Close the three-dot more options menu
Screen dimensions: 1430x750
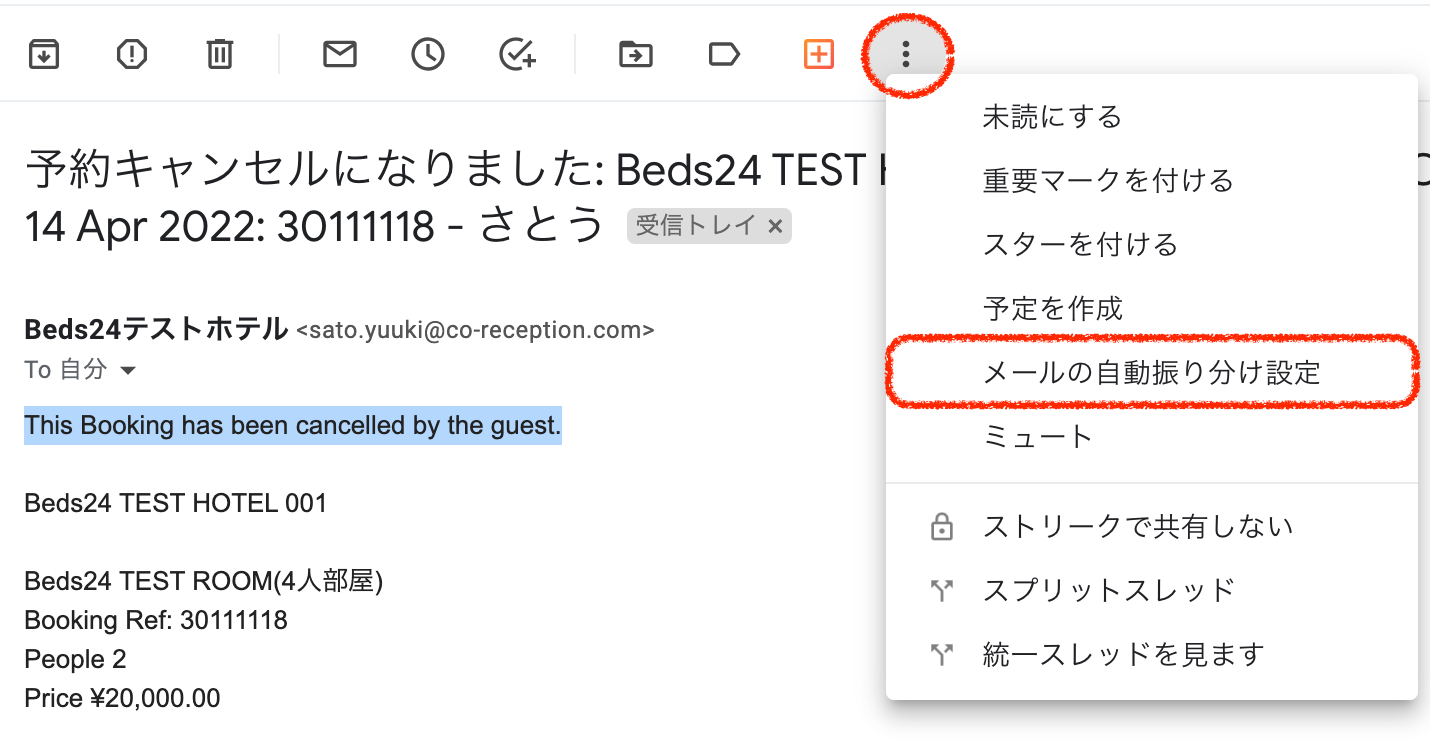click(x=906, y=54)
